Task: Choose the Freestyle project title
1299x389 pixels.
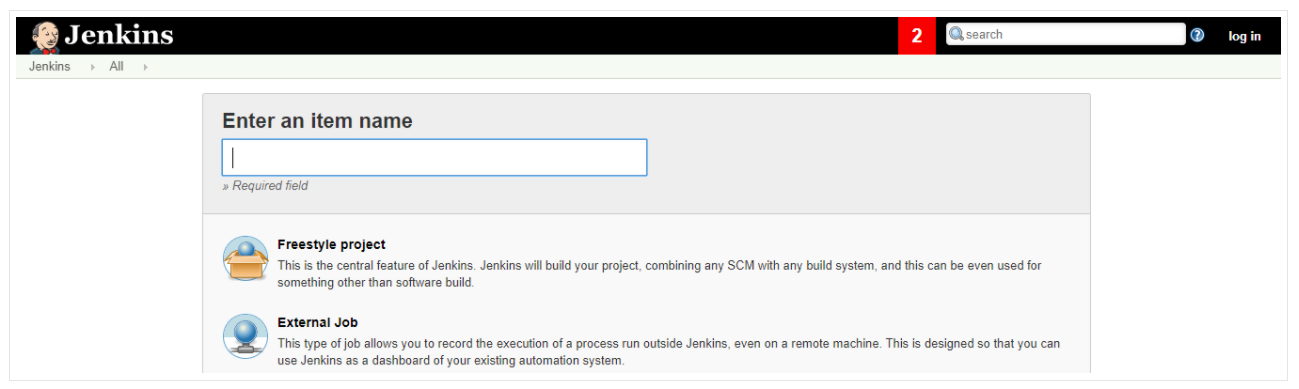Action: click(x=331, y=244)
